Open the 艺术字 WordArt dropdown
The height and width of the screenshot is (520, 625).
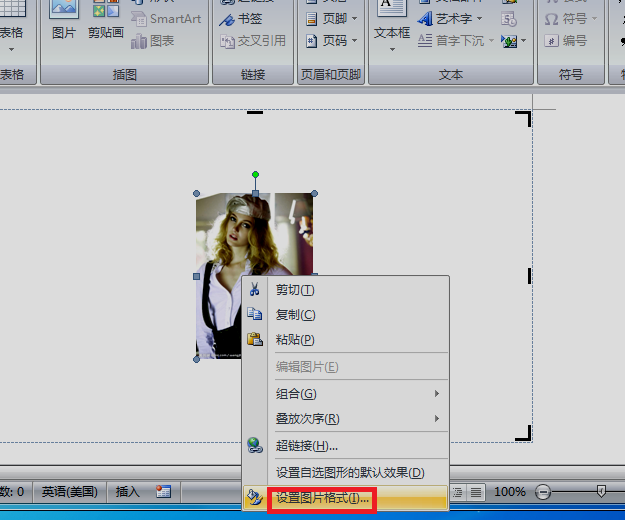point(450,19)
